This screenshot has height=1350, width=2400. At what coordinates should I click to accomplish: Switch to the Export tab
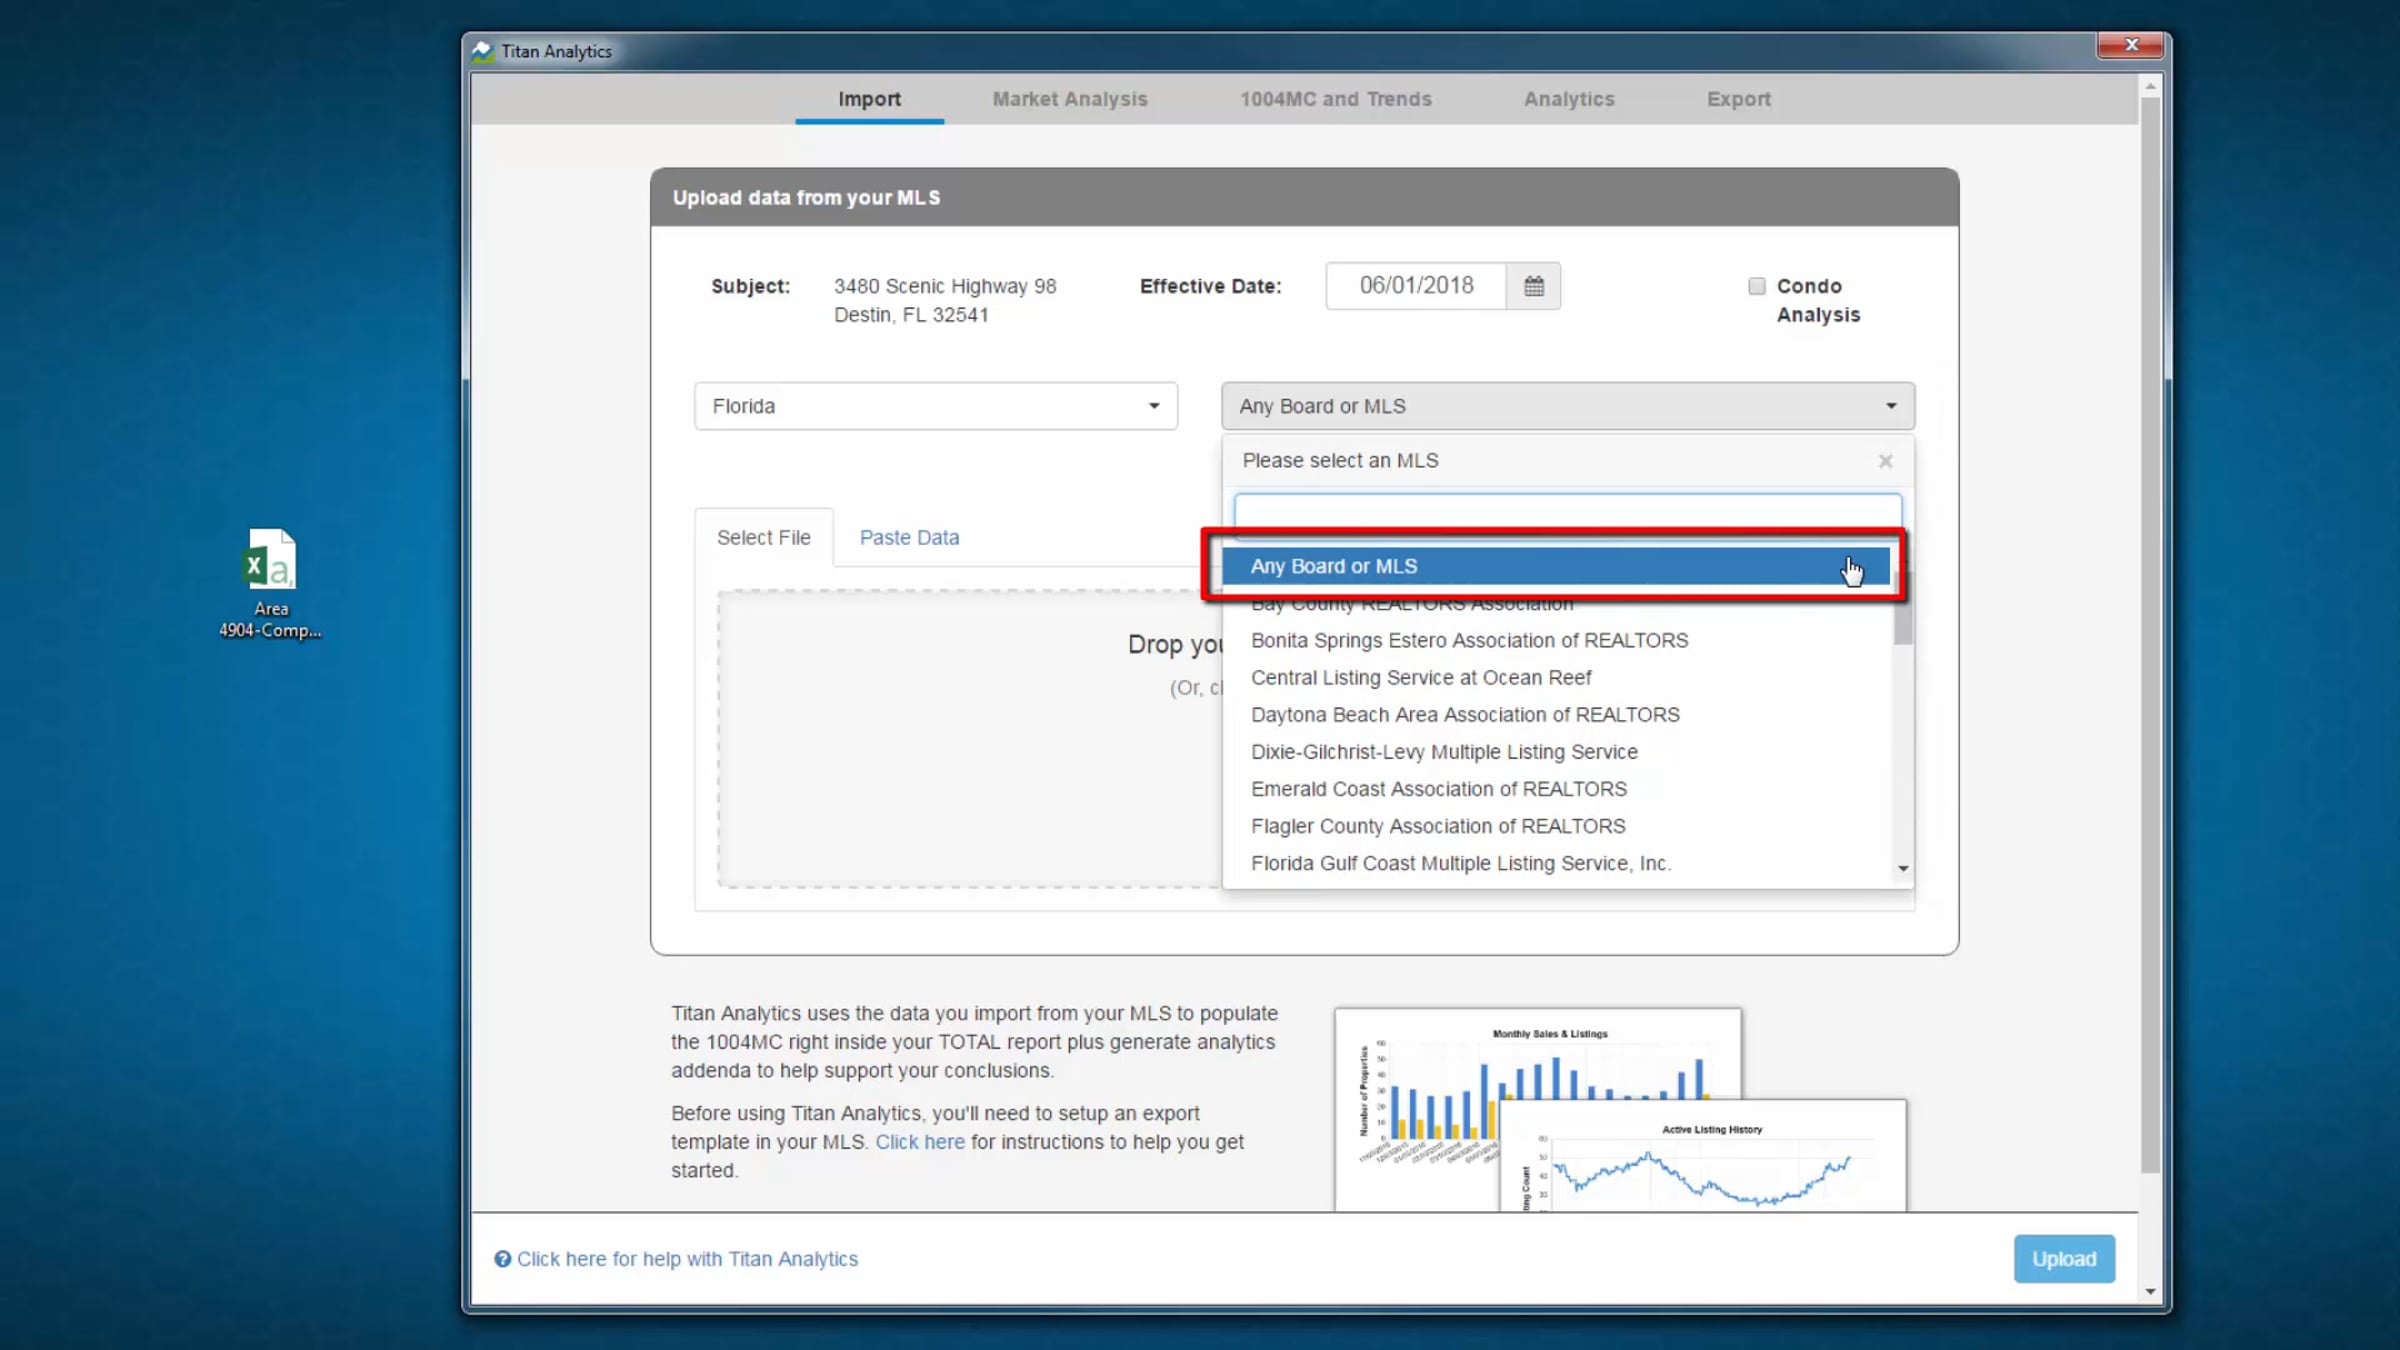tap(1738, 99)
